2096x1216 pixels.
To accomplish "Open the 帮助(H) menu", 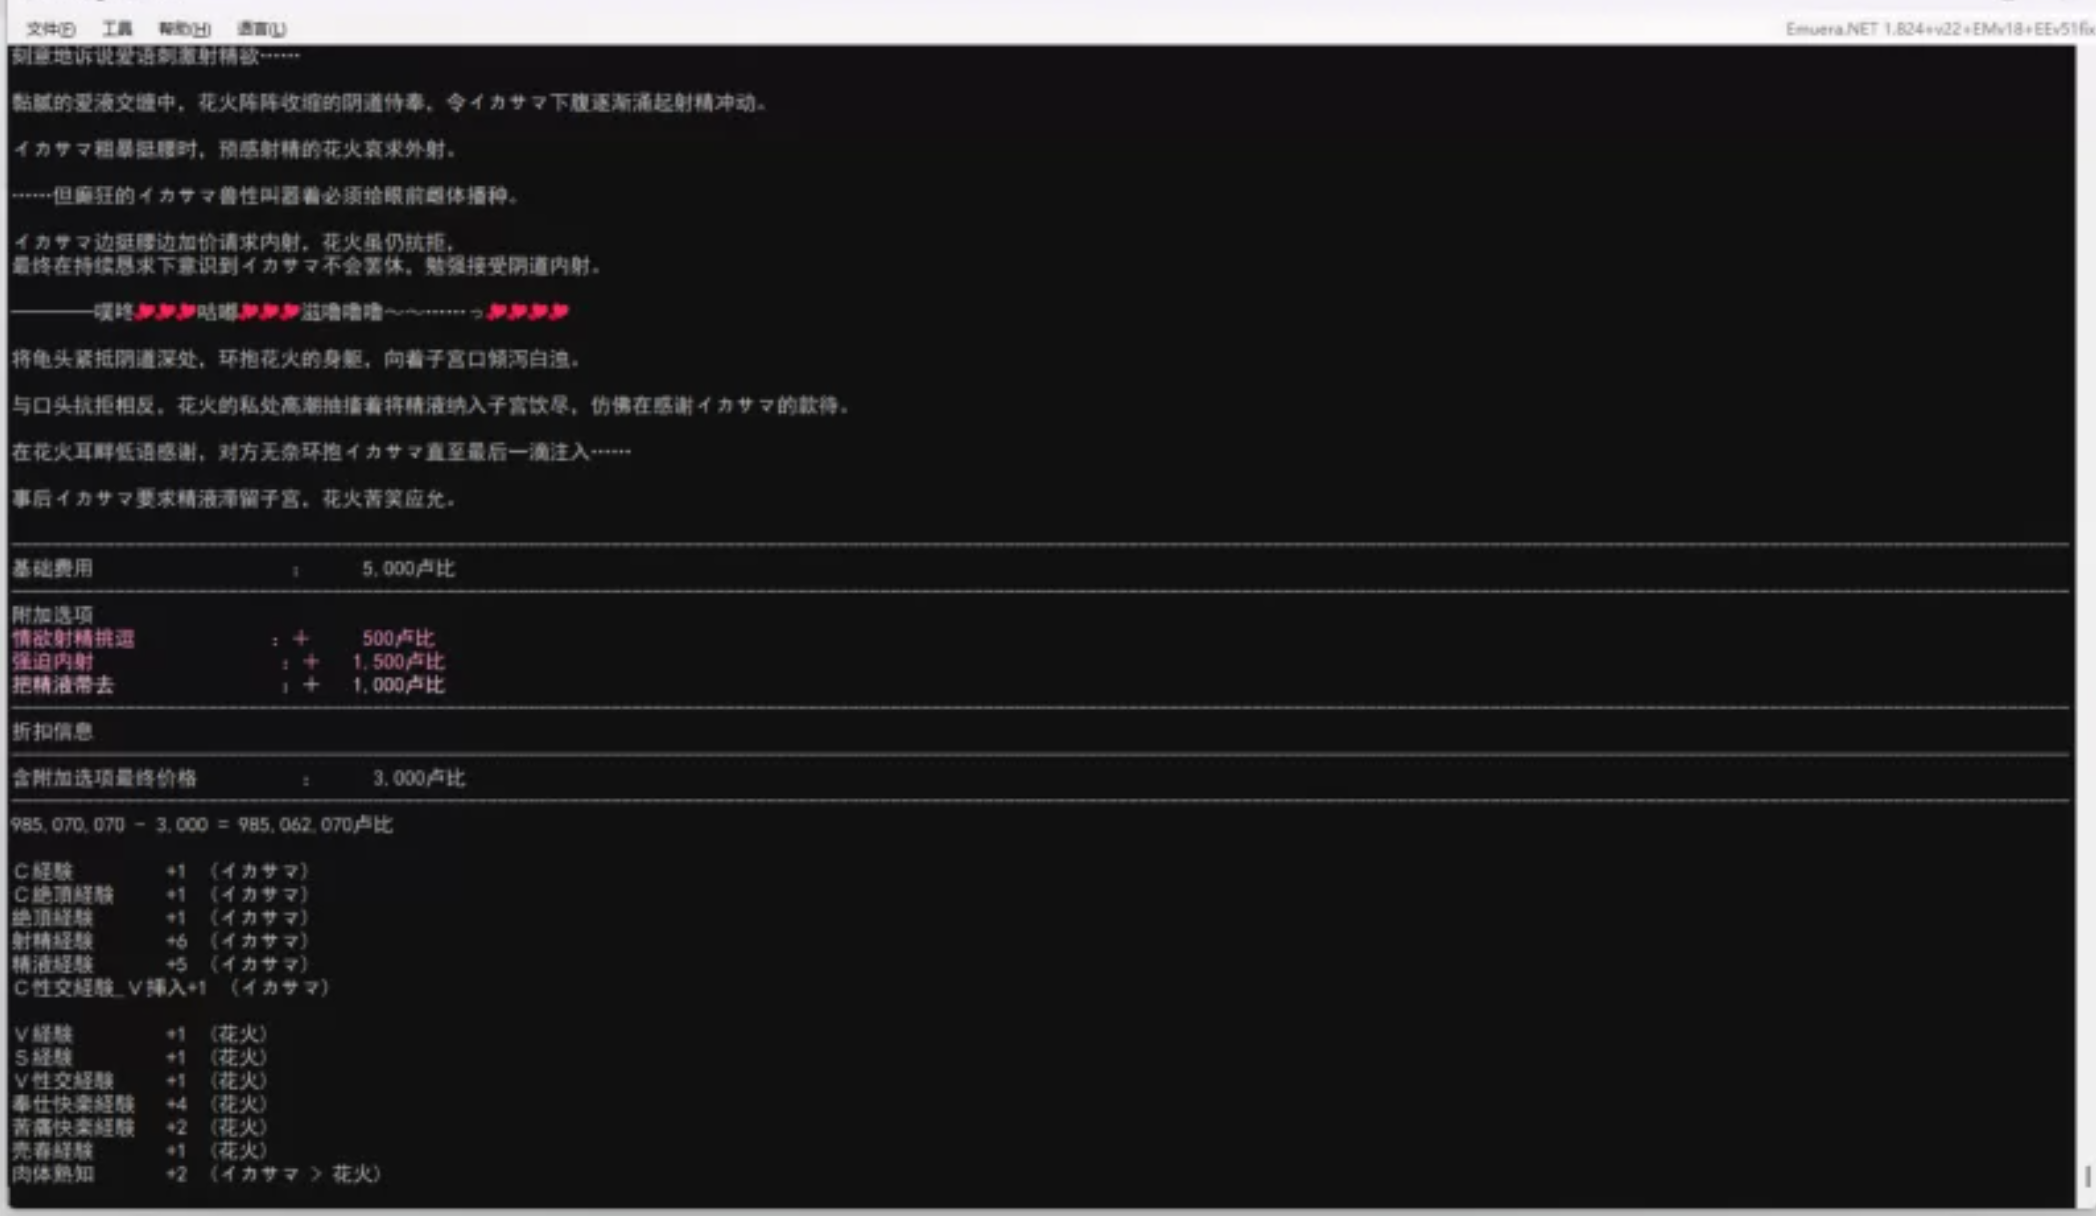I will tap(184, 29).
